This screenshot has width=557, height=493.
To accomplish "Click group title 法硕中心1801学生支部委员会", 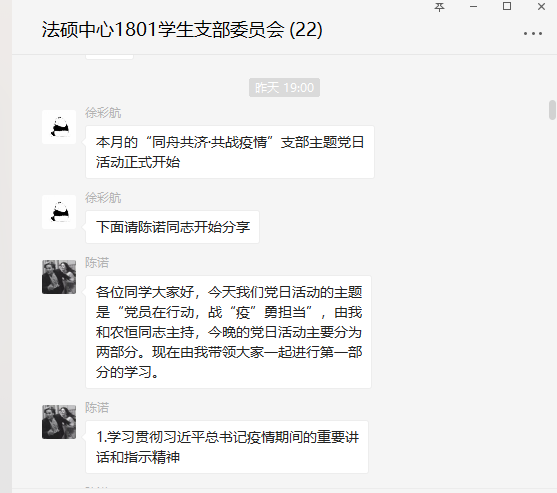I will 163,29.
